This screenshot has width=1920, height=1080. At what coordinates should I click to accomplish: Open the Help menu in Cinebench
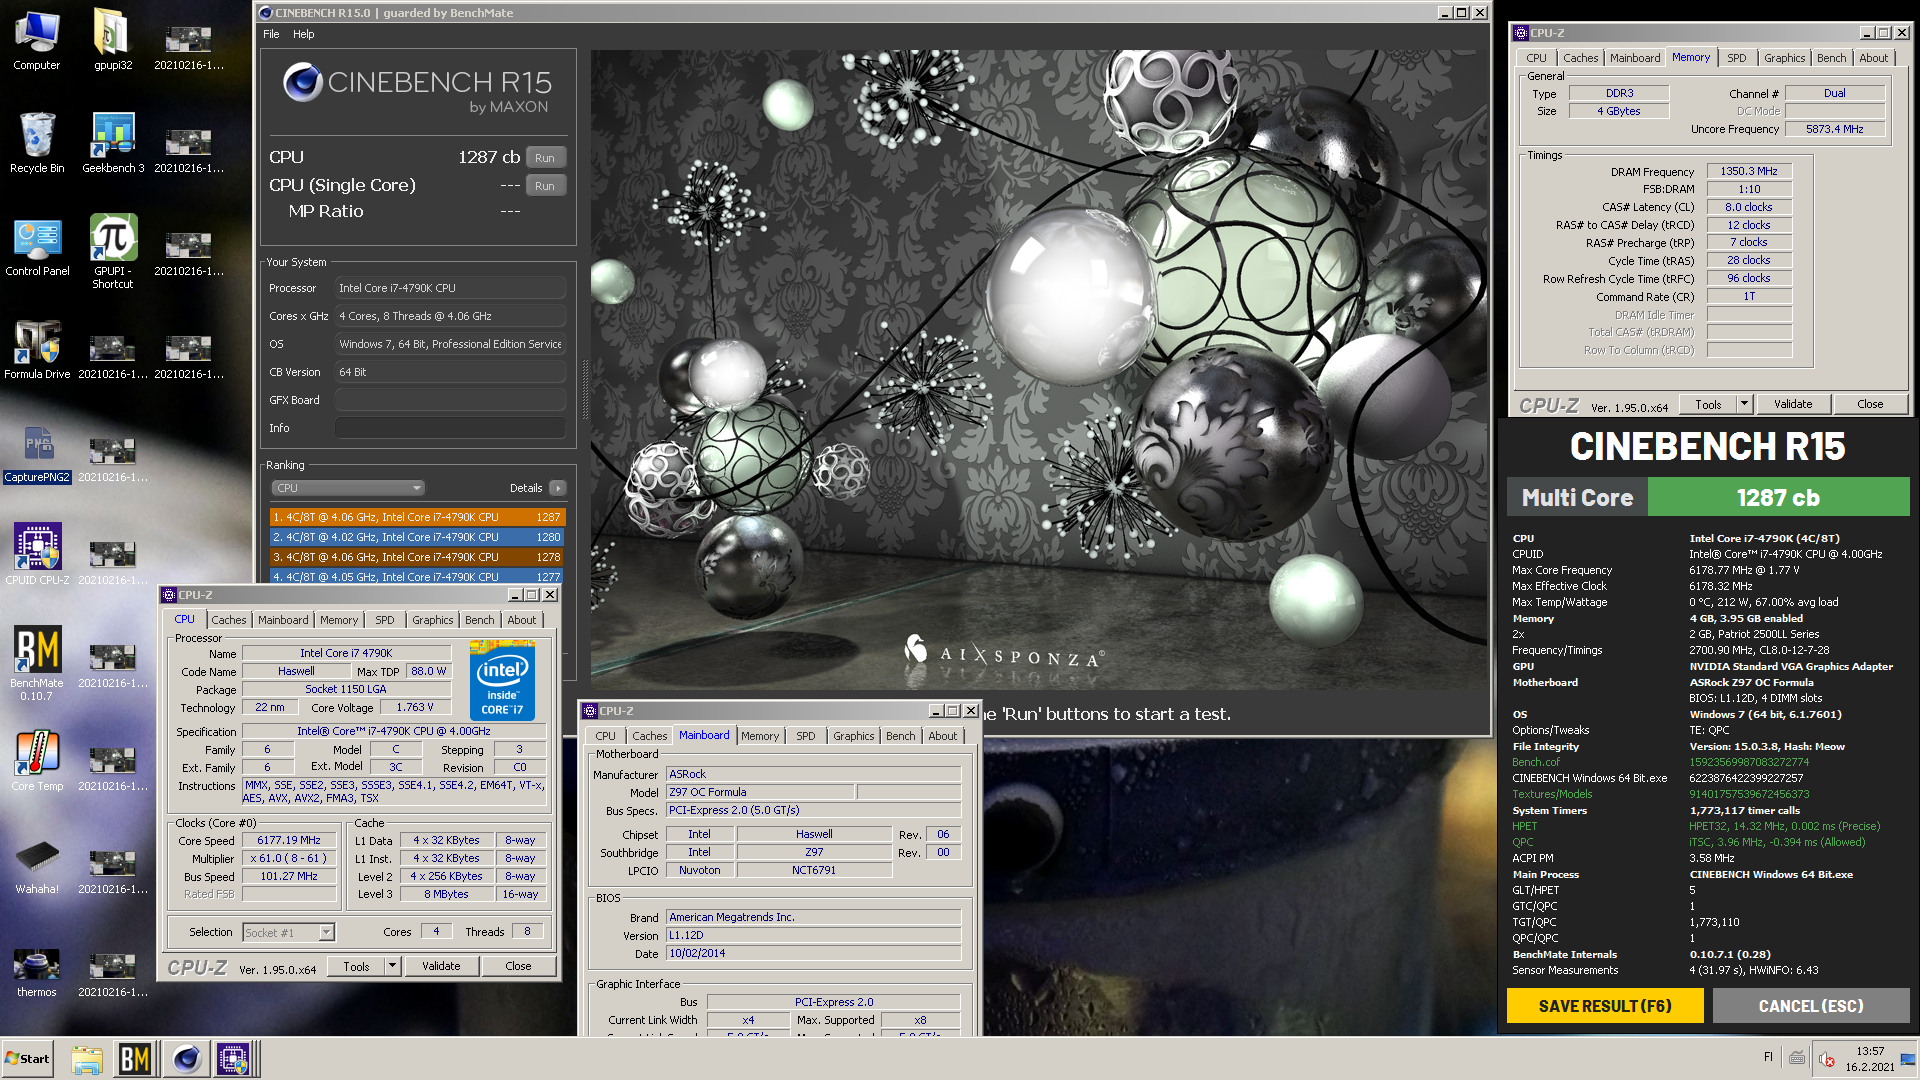[x=304, y=34]
